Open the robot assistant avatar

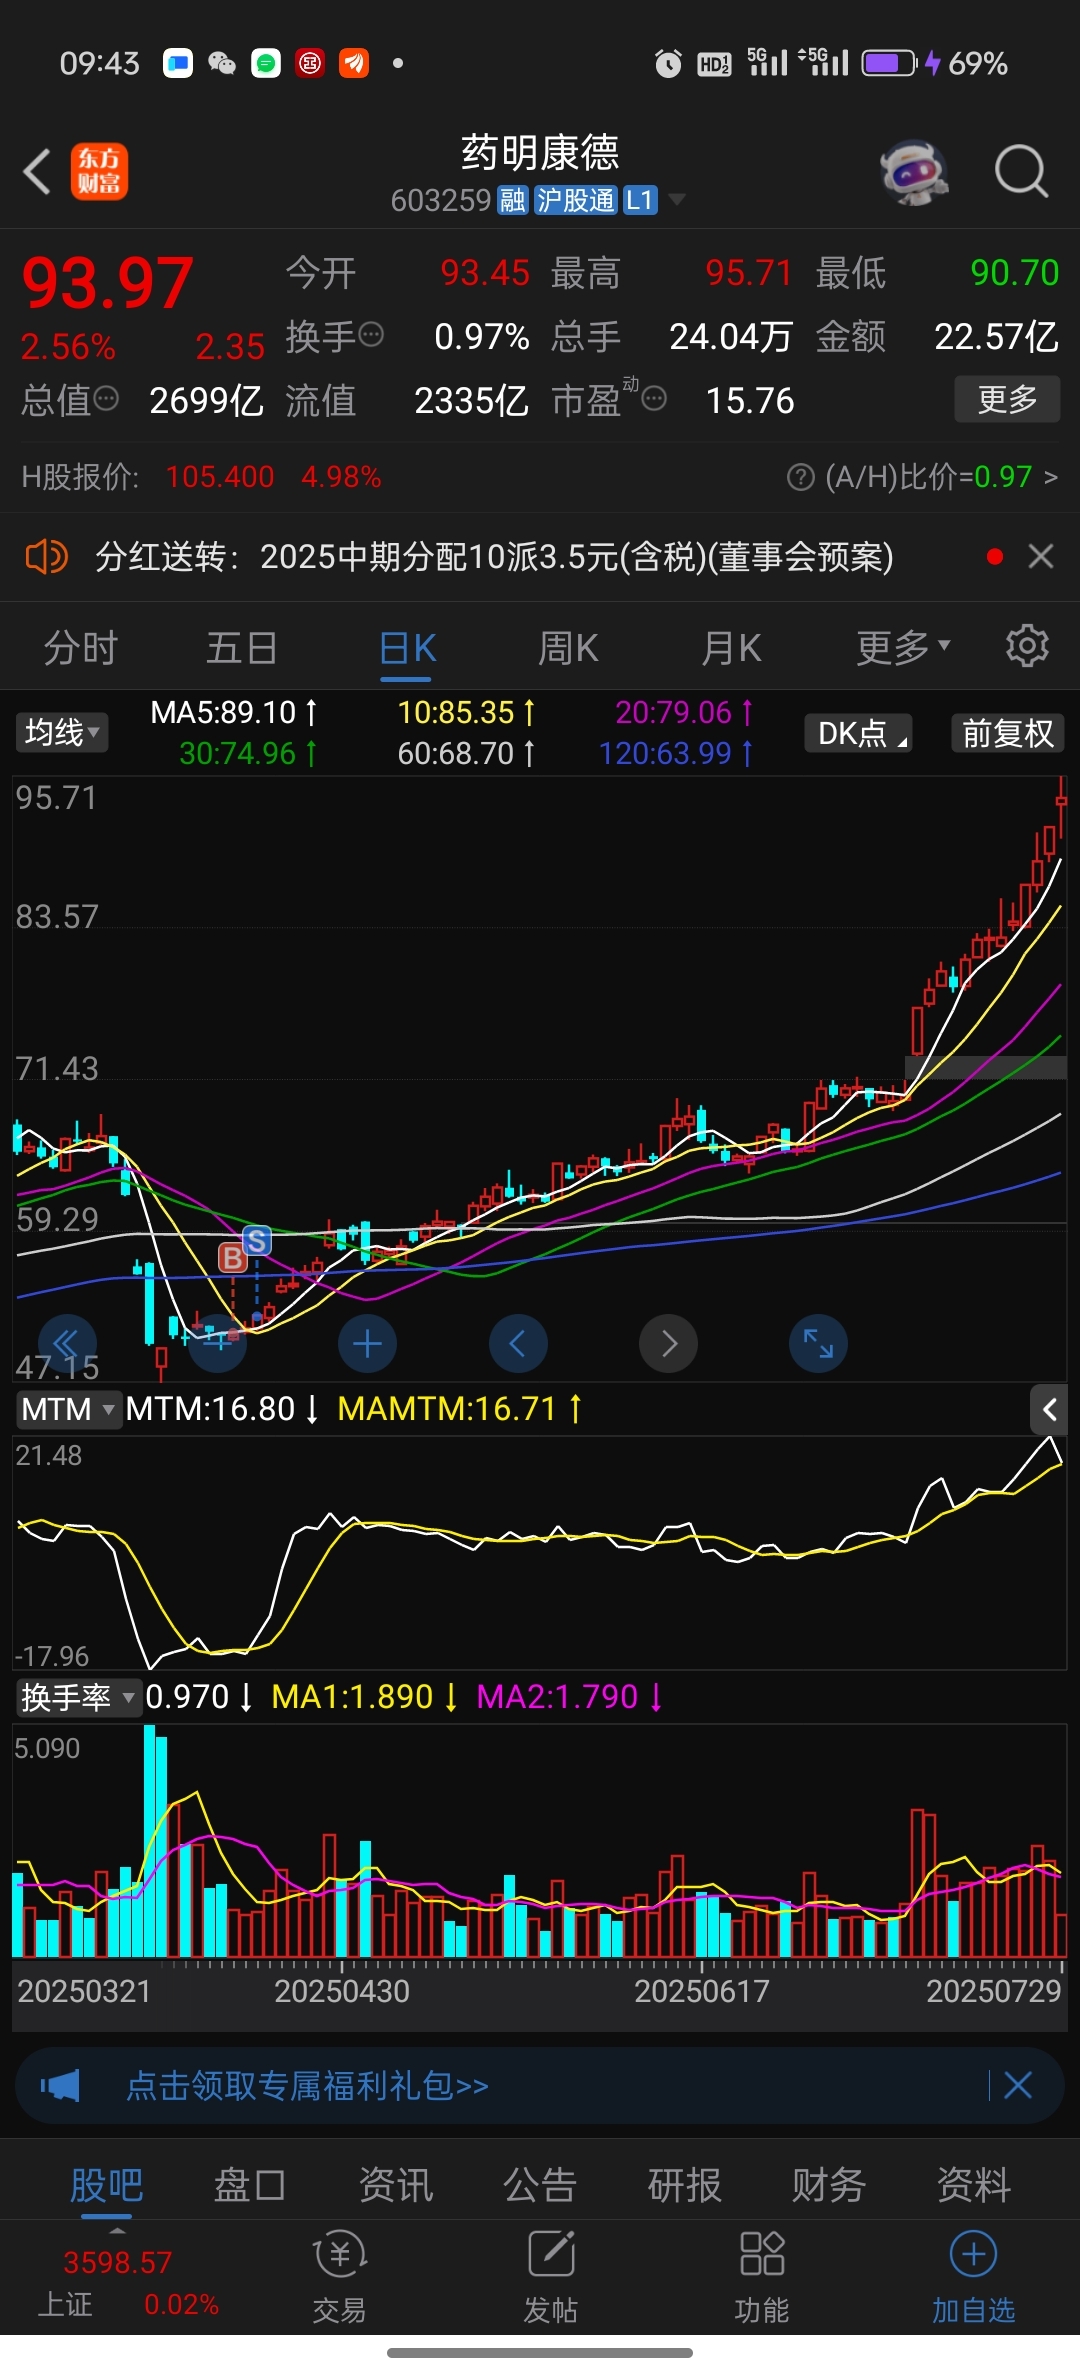click(914, 171)
